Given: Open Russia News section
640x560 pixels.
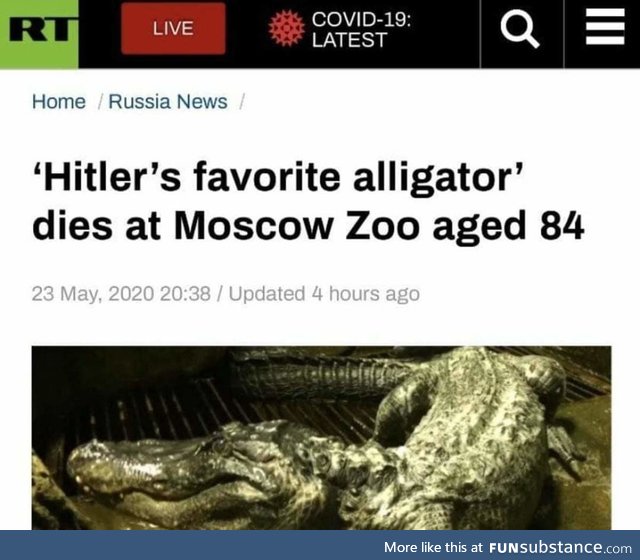Looking at the screenshot, I should (168, 102).
